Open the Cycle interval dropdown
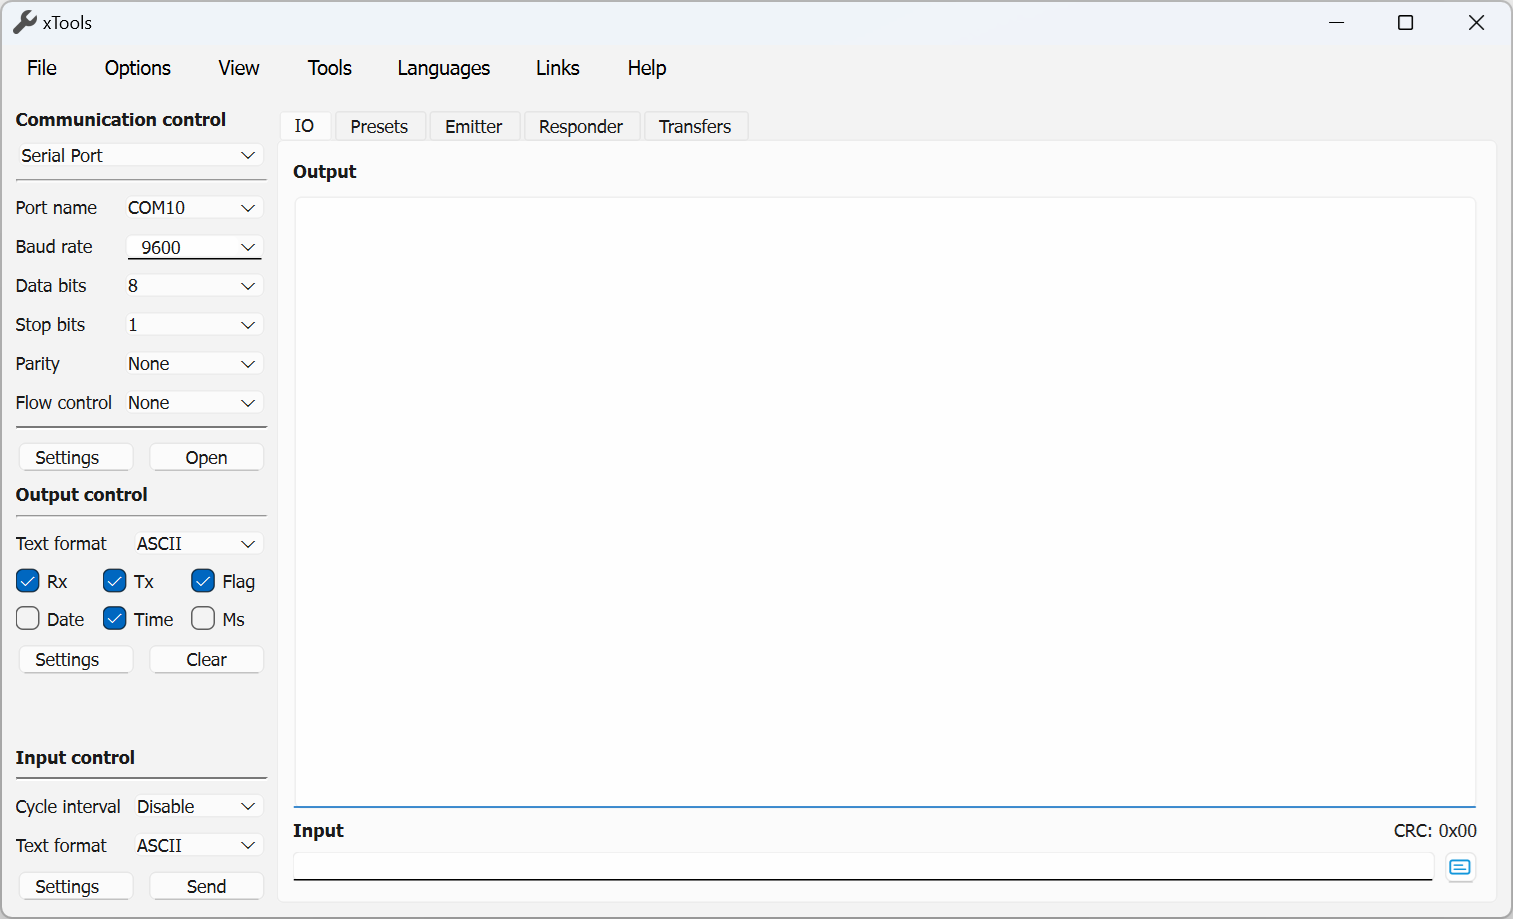Viewport: 1513px width, 919px height. 198,806
